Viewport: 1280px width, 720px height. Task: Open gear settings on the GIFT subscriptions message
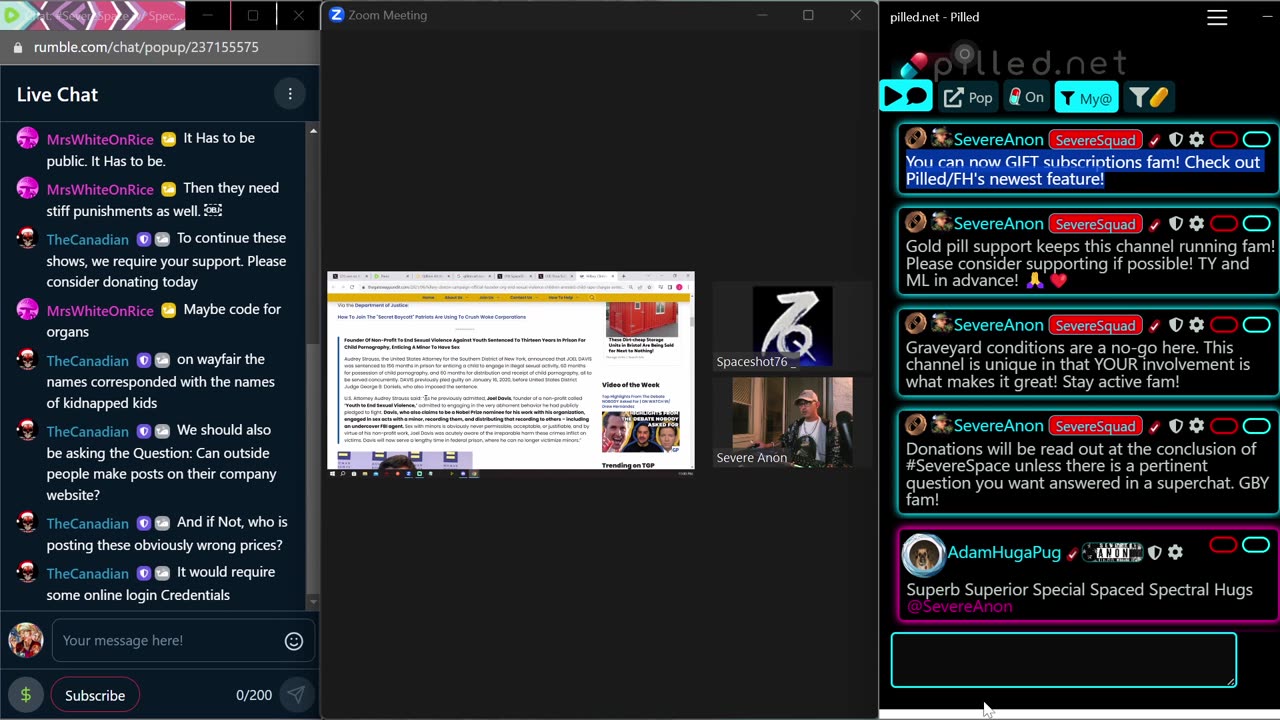click(1196, 140)
